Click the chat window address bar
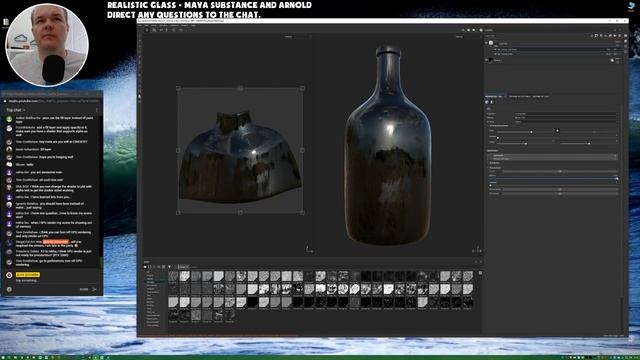640x360 pixels. click(x=51, y=101)
